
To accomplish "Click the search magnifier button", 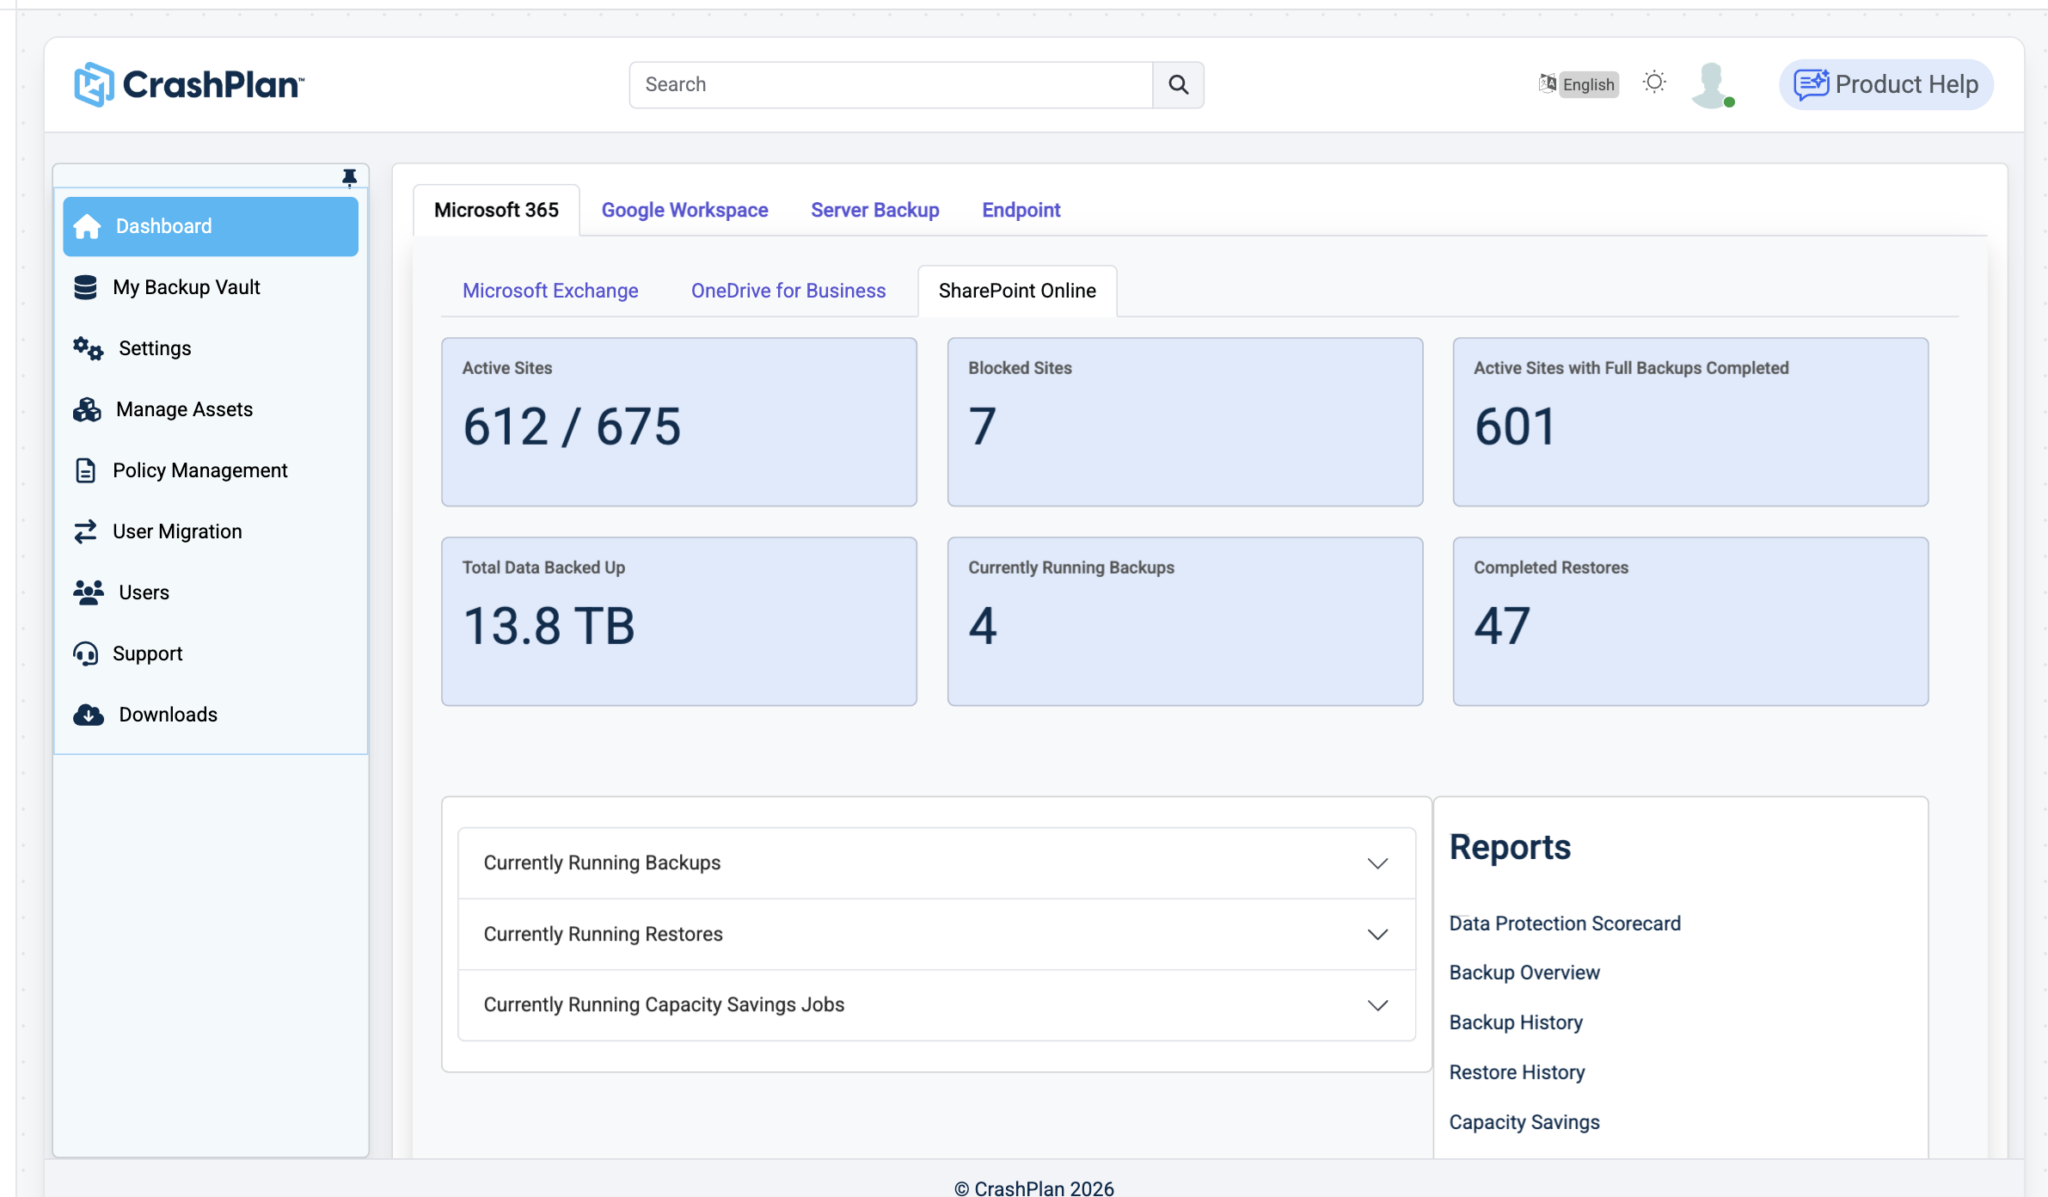I will coord(1178,85).
